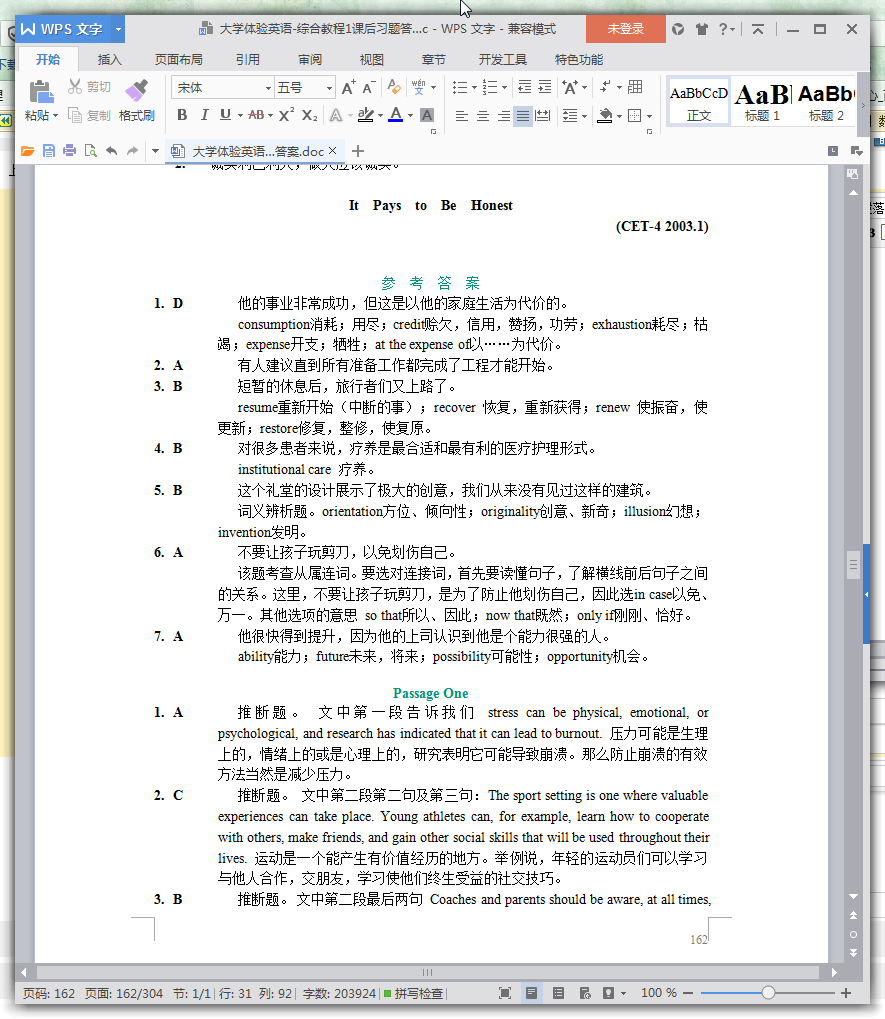
Task: Apply text highlight color
Action: [x=366, y=115]
